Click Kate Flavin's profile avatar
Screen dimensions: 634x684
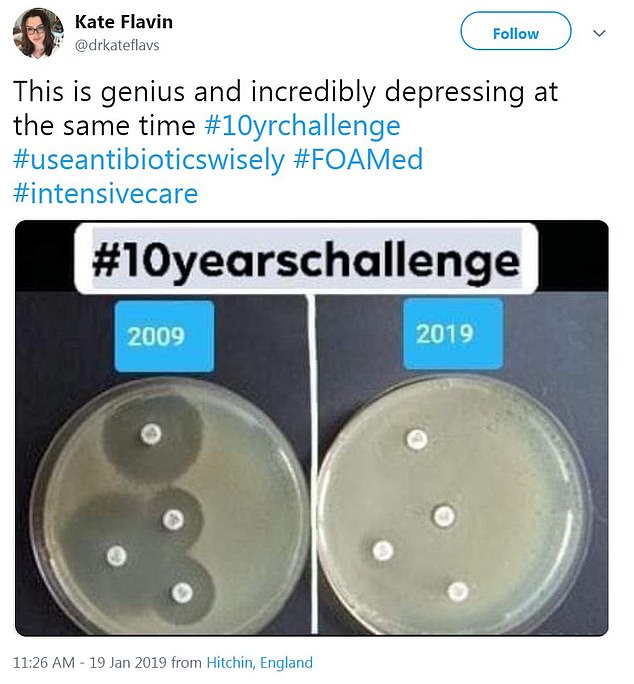[x=38, y=32]
